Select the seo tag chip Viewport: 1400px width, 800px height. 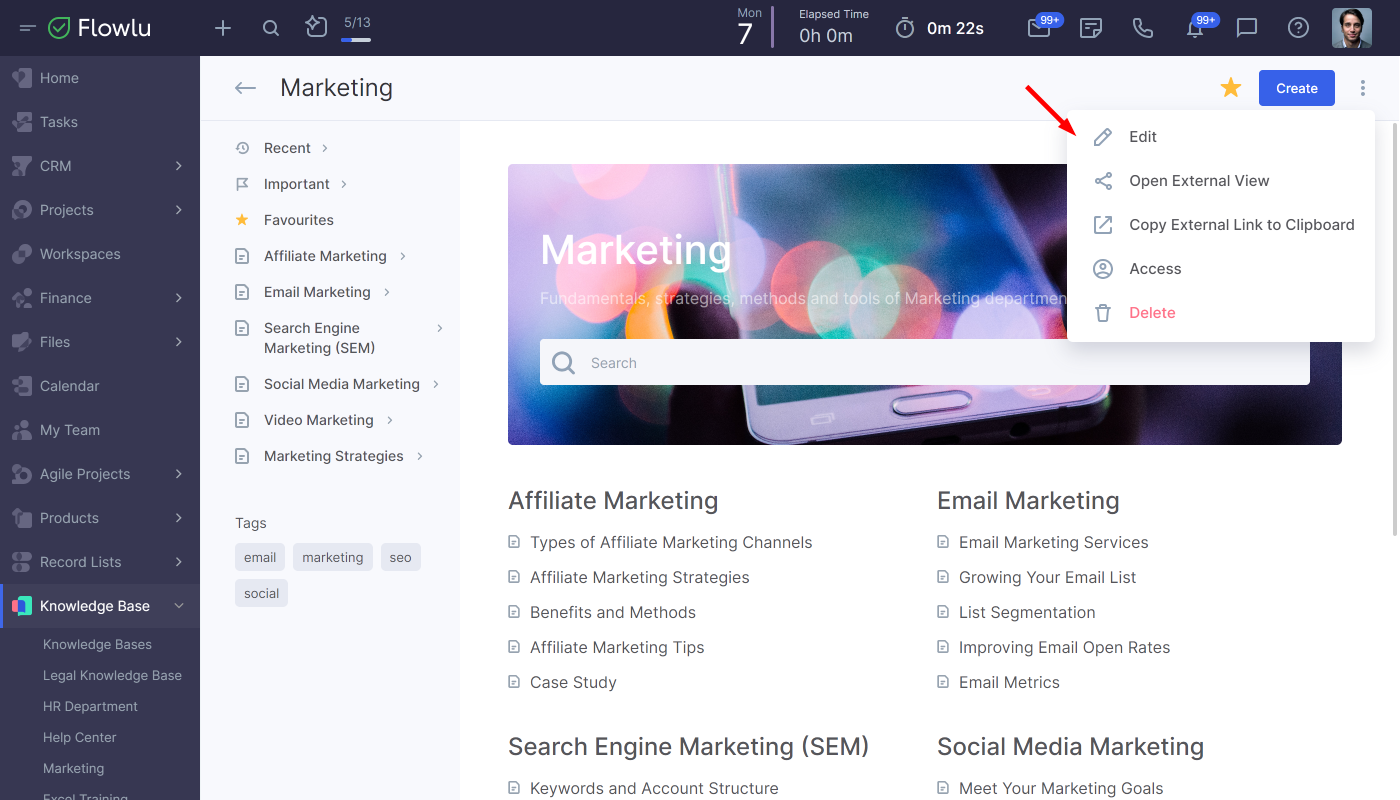401,557
